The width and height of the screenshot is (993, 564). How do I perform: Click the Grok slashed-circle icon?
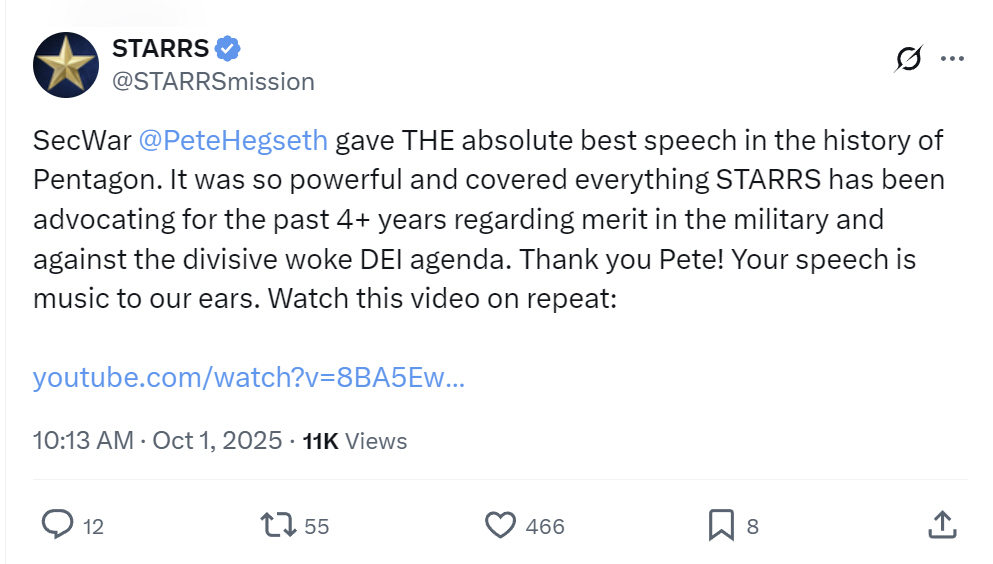point(907,60)
